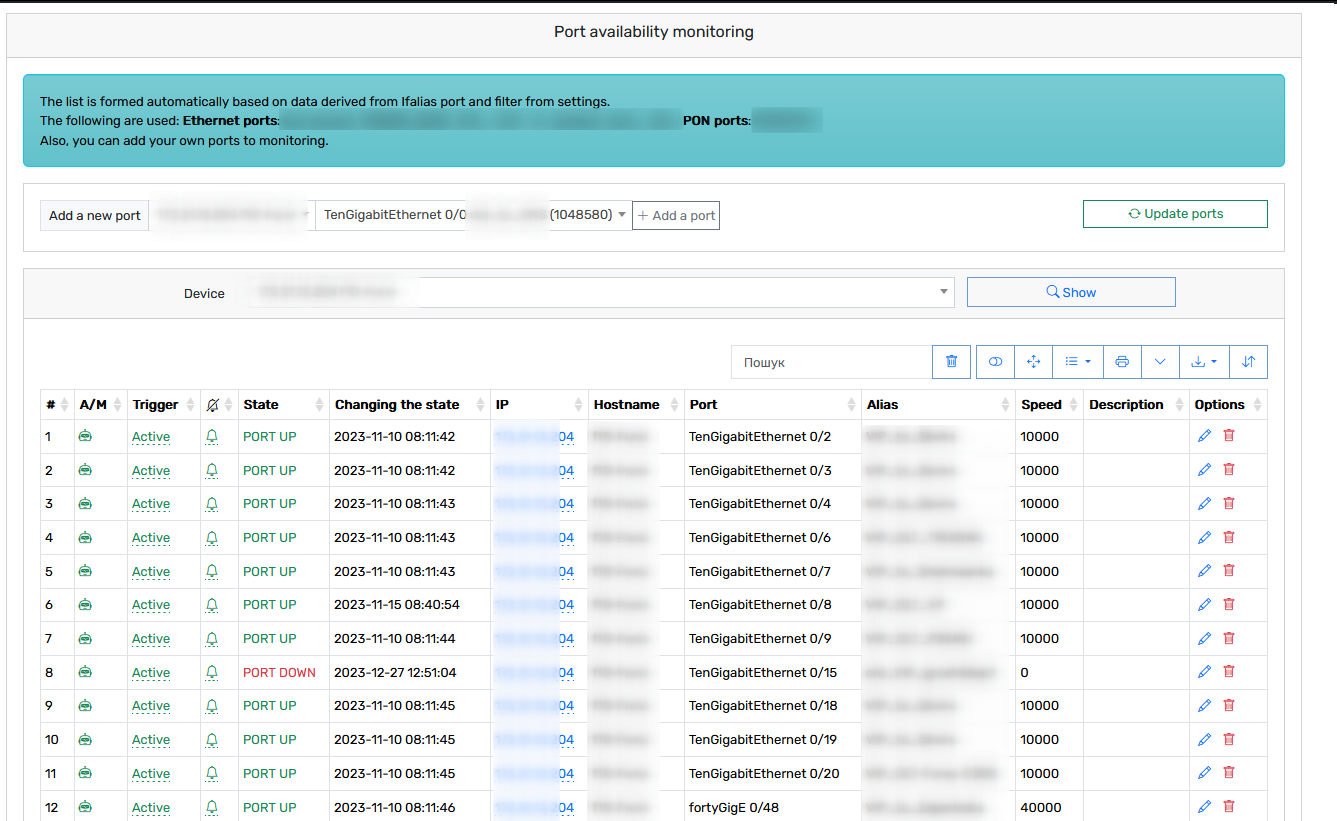
Task: Click the robot auto-mode icon in row 3
Action: [x=85, y=503]
